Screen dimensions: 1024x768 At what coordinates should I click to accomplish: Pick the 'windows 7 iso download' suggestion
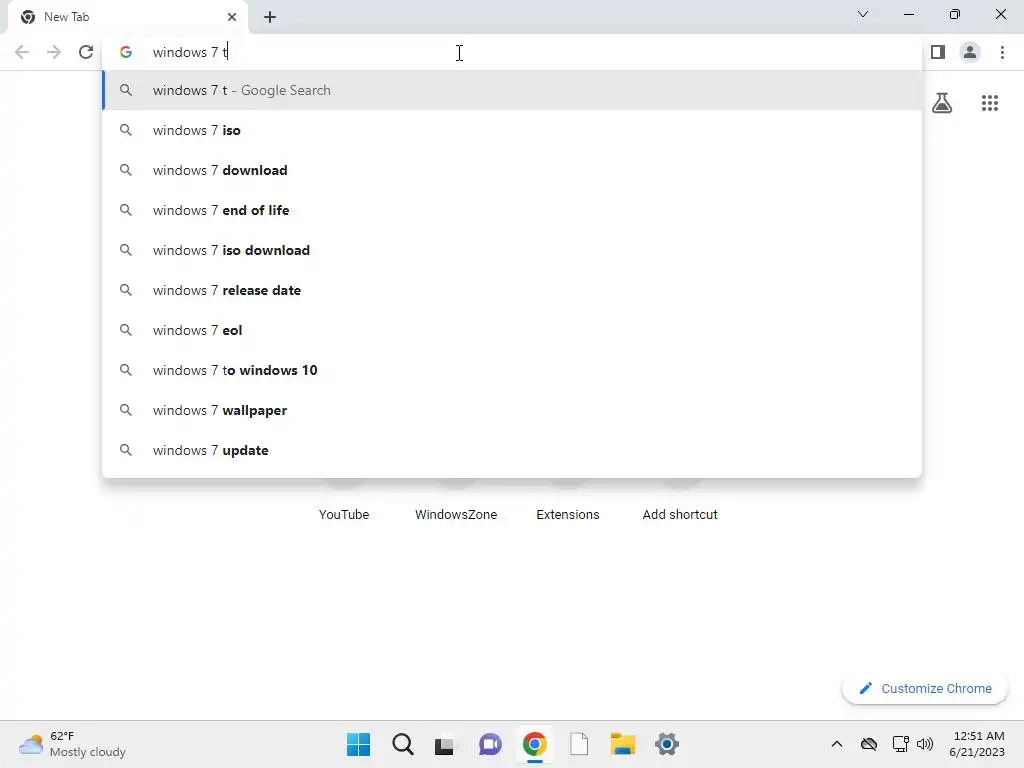click(512, 250)
